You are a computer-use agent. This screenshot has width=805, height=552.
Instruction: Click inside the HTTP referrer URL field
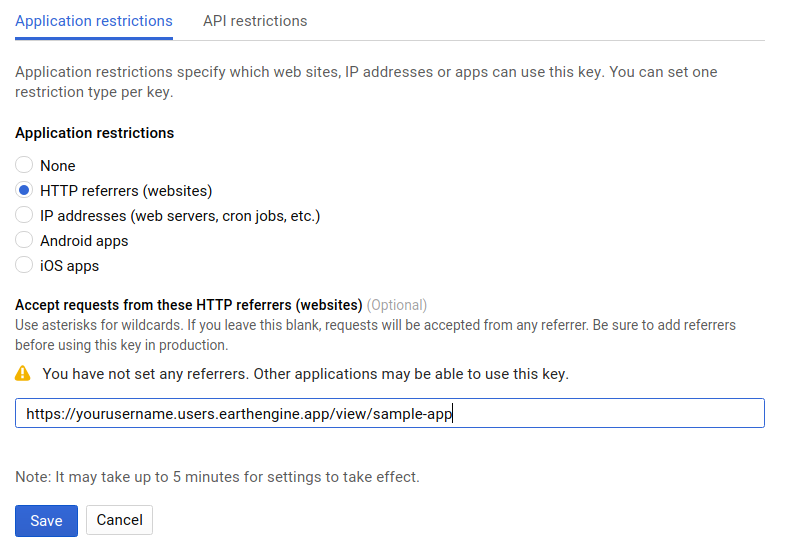(x=390, y=414)
